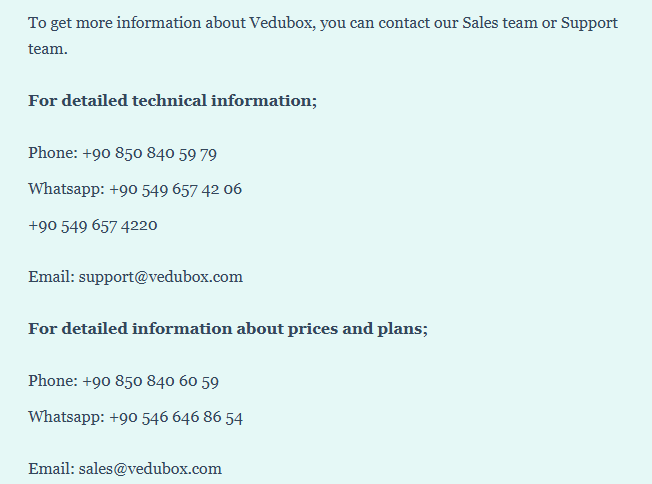Click the number +90 549 657 4220
The height and width of the screenshot is (484, 652).
coord(93,226)
